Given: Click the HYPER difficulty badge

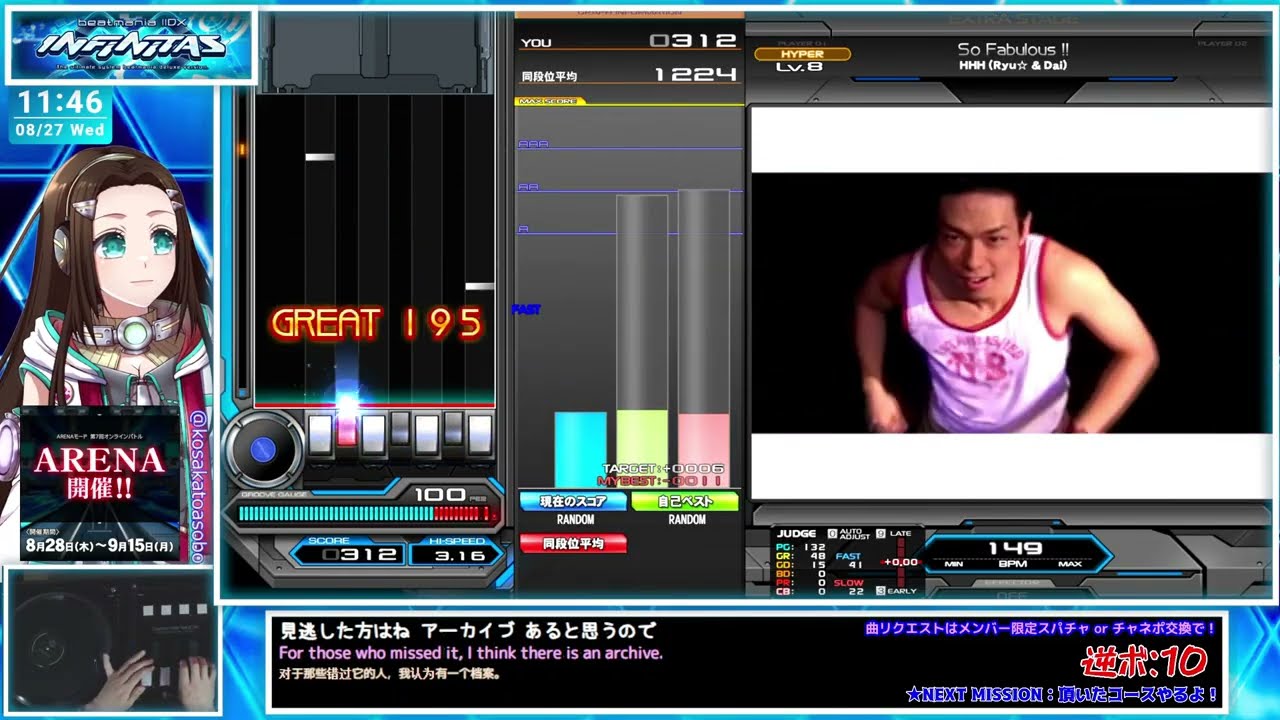Looking at the screenshot, I should (x=802, y=54).
